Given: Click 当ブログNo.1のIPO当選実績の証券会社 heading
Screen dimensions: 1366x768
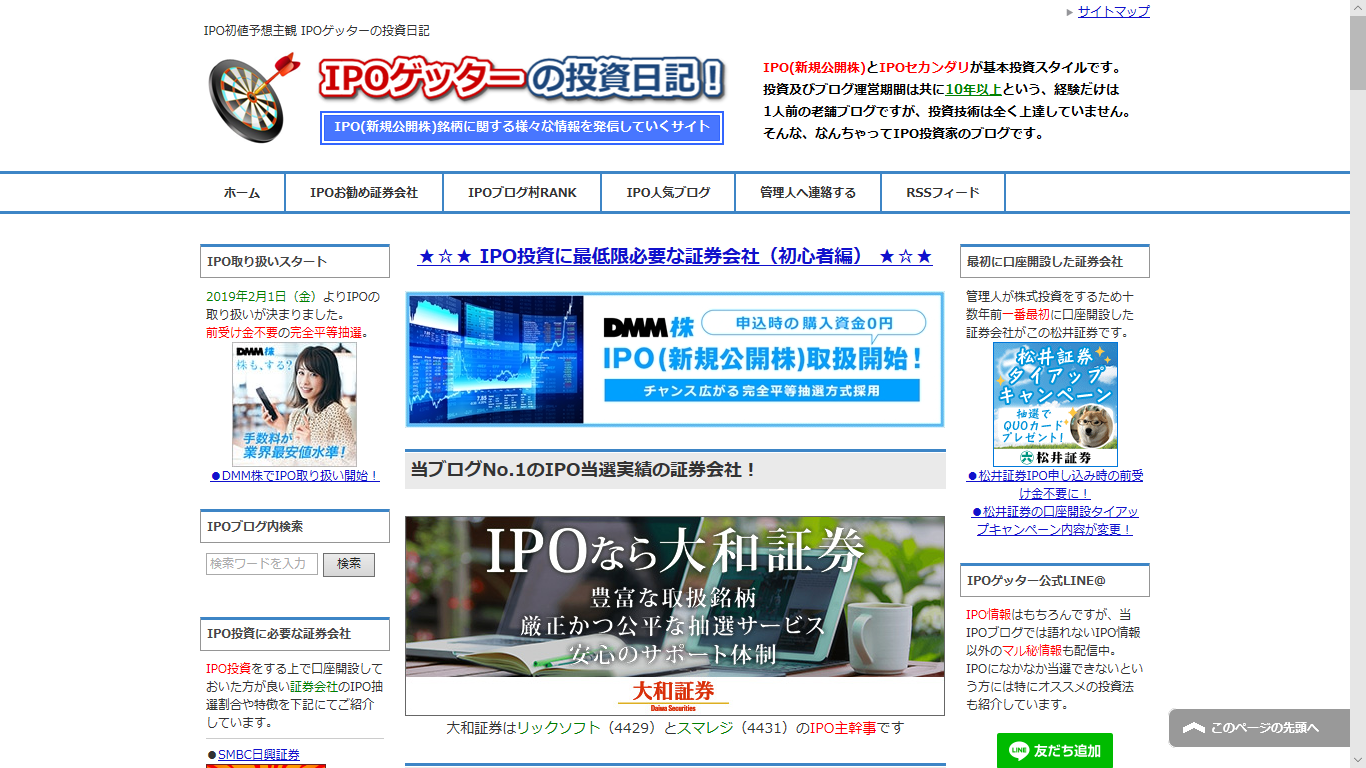Looking at the screenshot, I should click(x=675, y=469).
